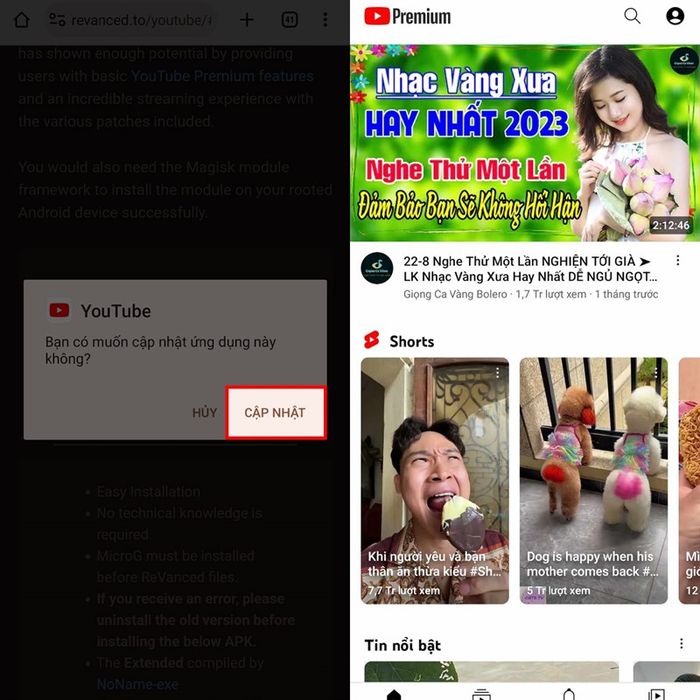The width and height of the screenshot is (700, 700).
Task: Click "Bạn có muốn cập nhật ứng dụng này không?"
Action: point(160,350)
